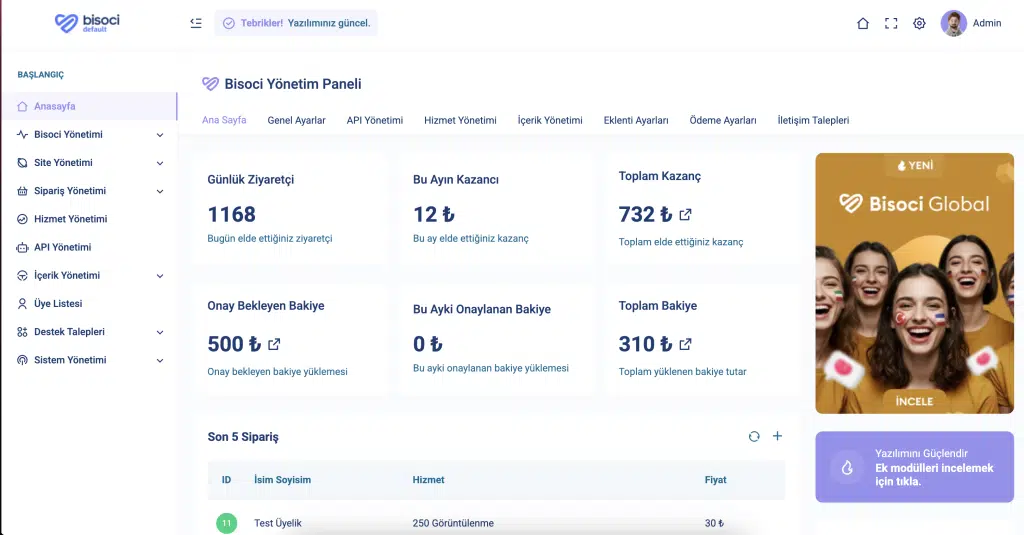The width and height of the screenshot is (1024, 535).
Task: Click the 30 ₺ price cell
Action: coord(714,523)
